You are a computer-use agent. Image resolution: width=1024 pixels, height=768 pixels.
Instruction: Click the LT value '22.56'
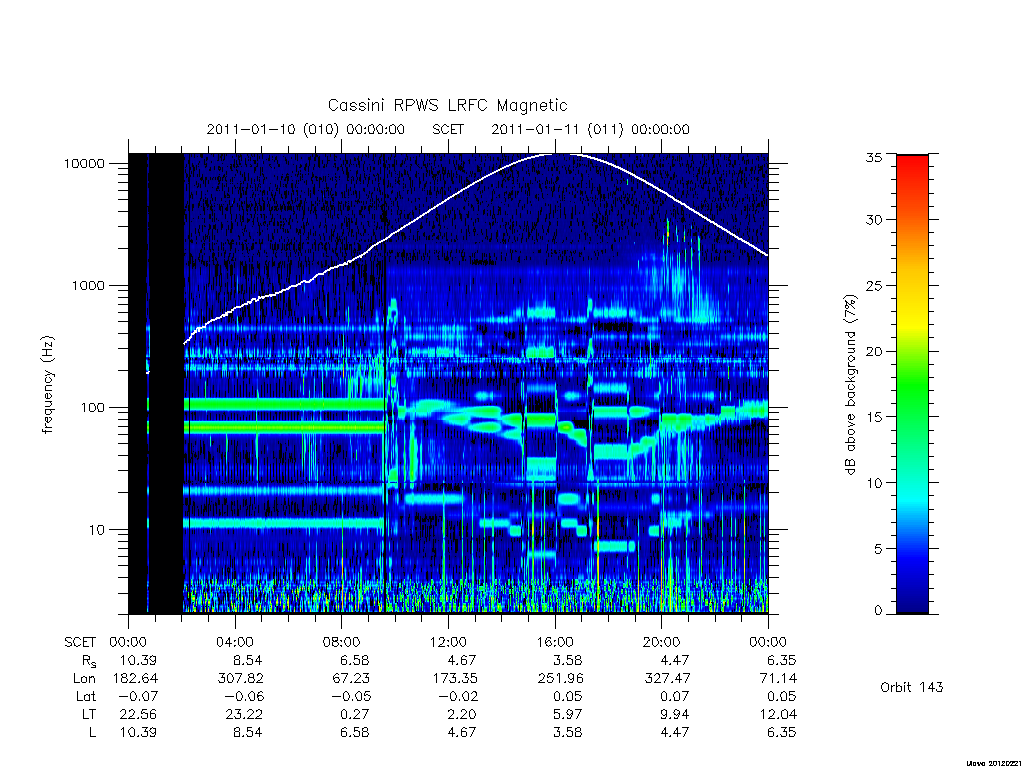(138, 714)
